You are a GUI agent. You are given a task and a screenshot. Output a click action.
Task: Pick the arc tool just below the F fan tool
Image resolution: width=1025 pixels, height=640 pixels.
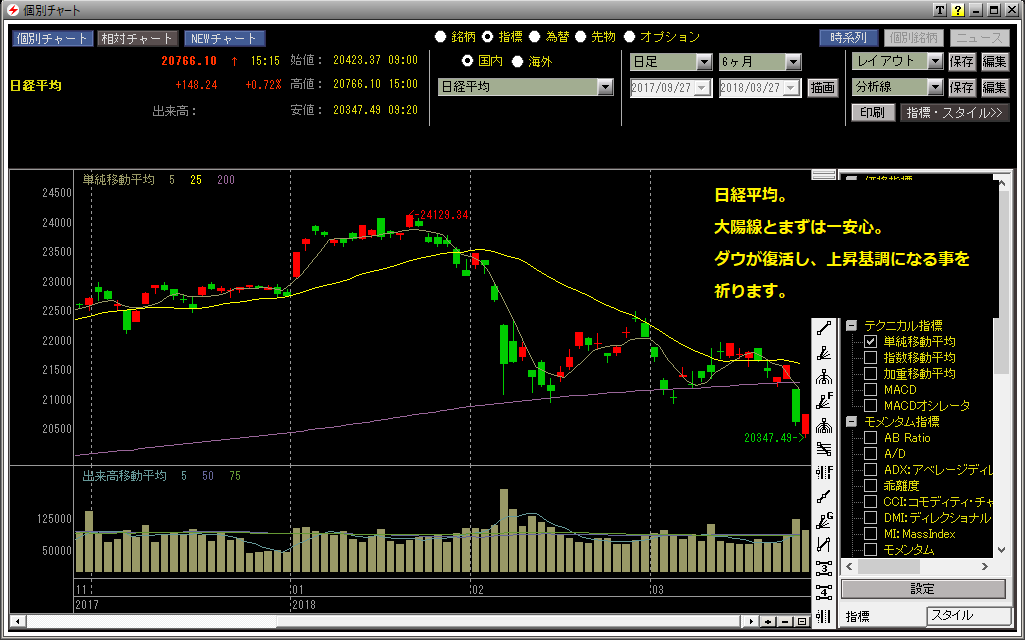click(824, 425)
